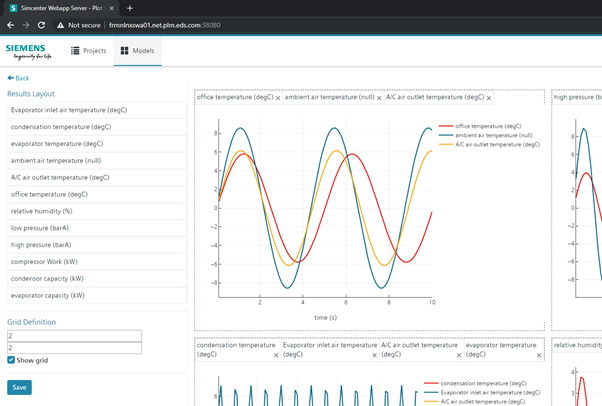
Task: Toggle ambient air temperature legend entry in top plot
Action: [486, 135]
